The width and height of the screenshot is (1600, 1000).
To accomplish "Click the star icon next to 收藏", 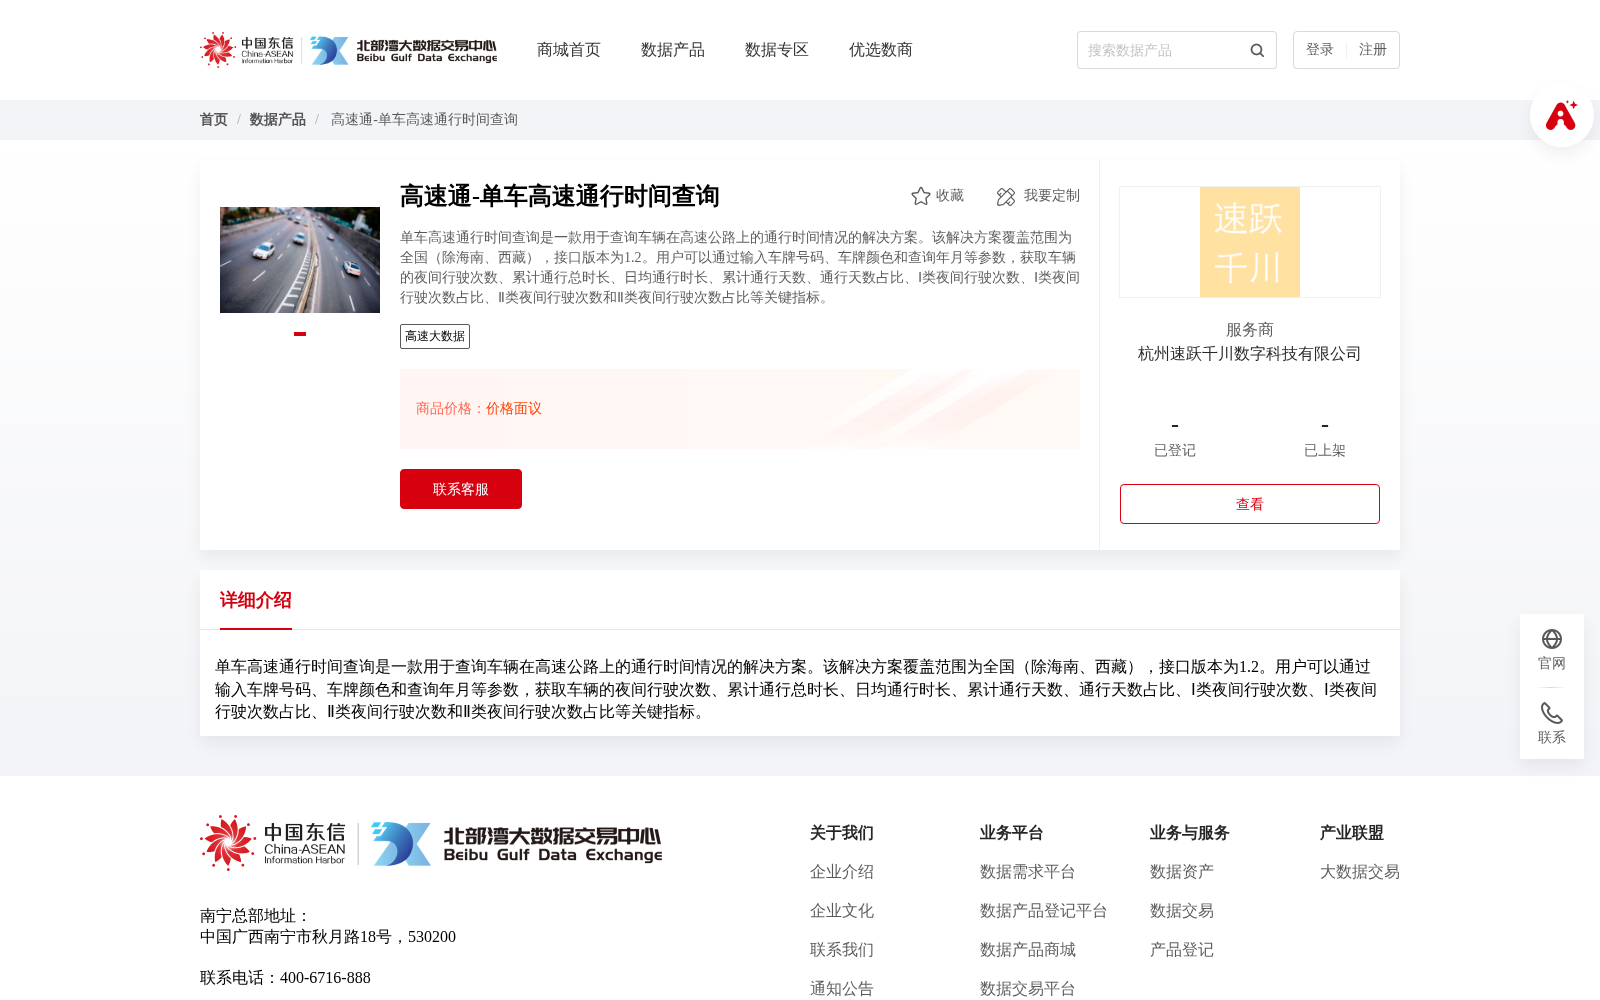I will [x=921, y=196].
